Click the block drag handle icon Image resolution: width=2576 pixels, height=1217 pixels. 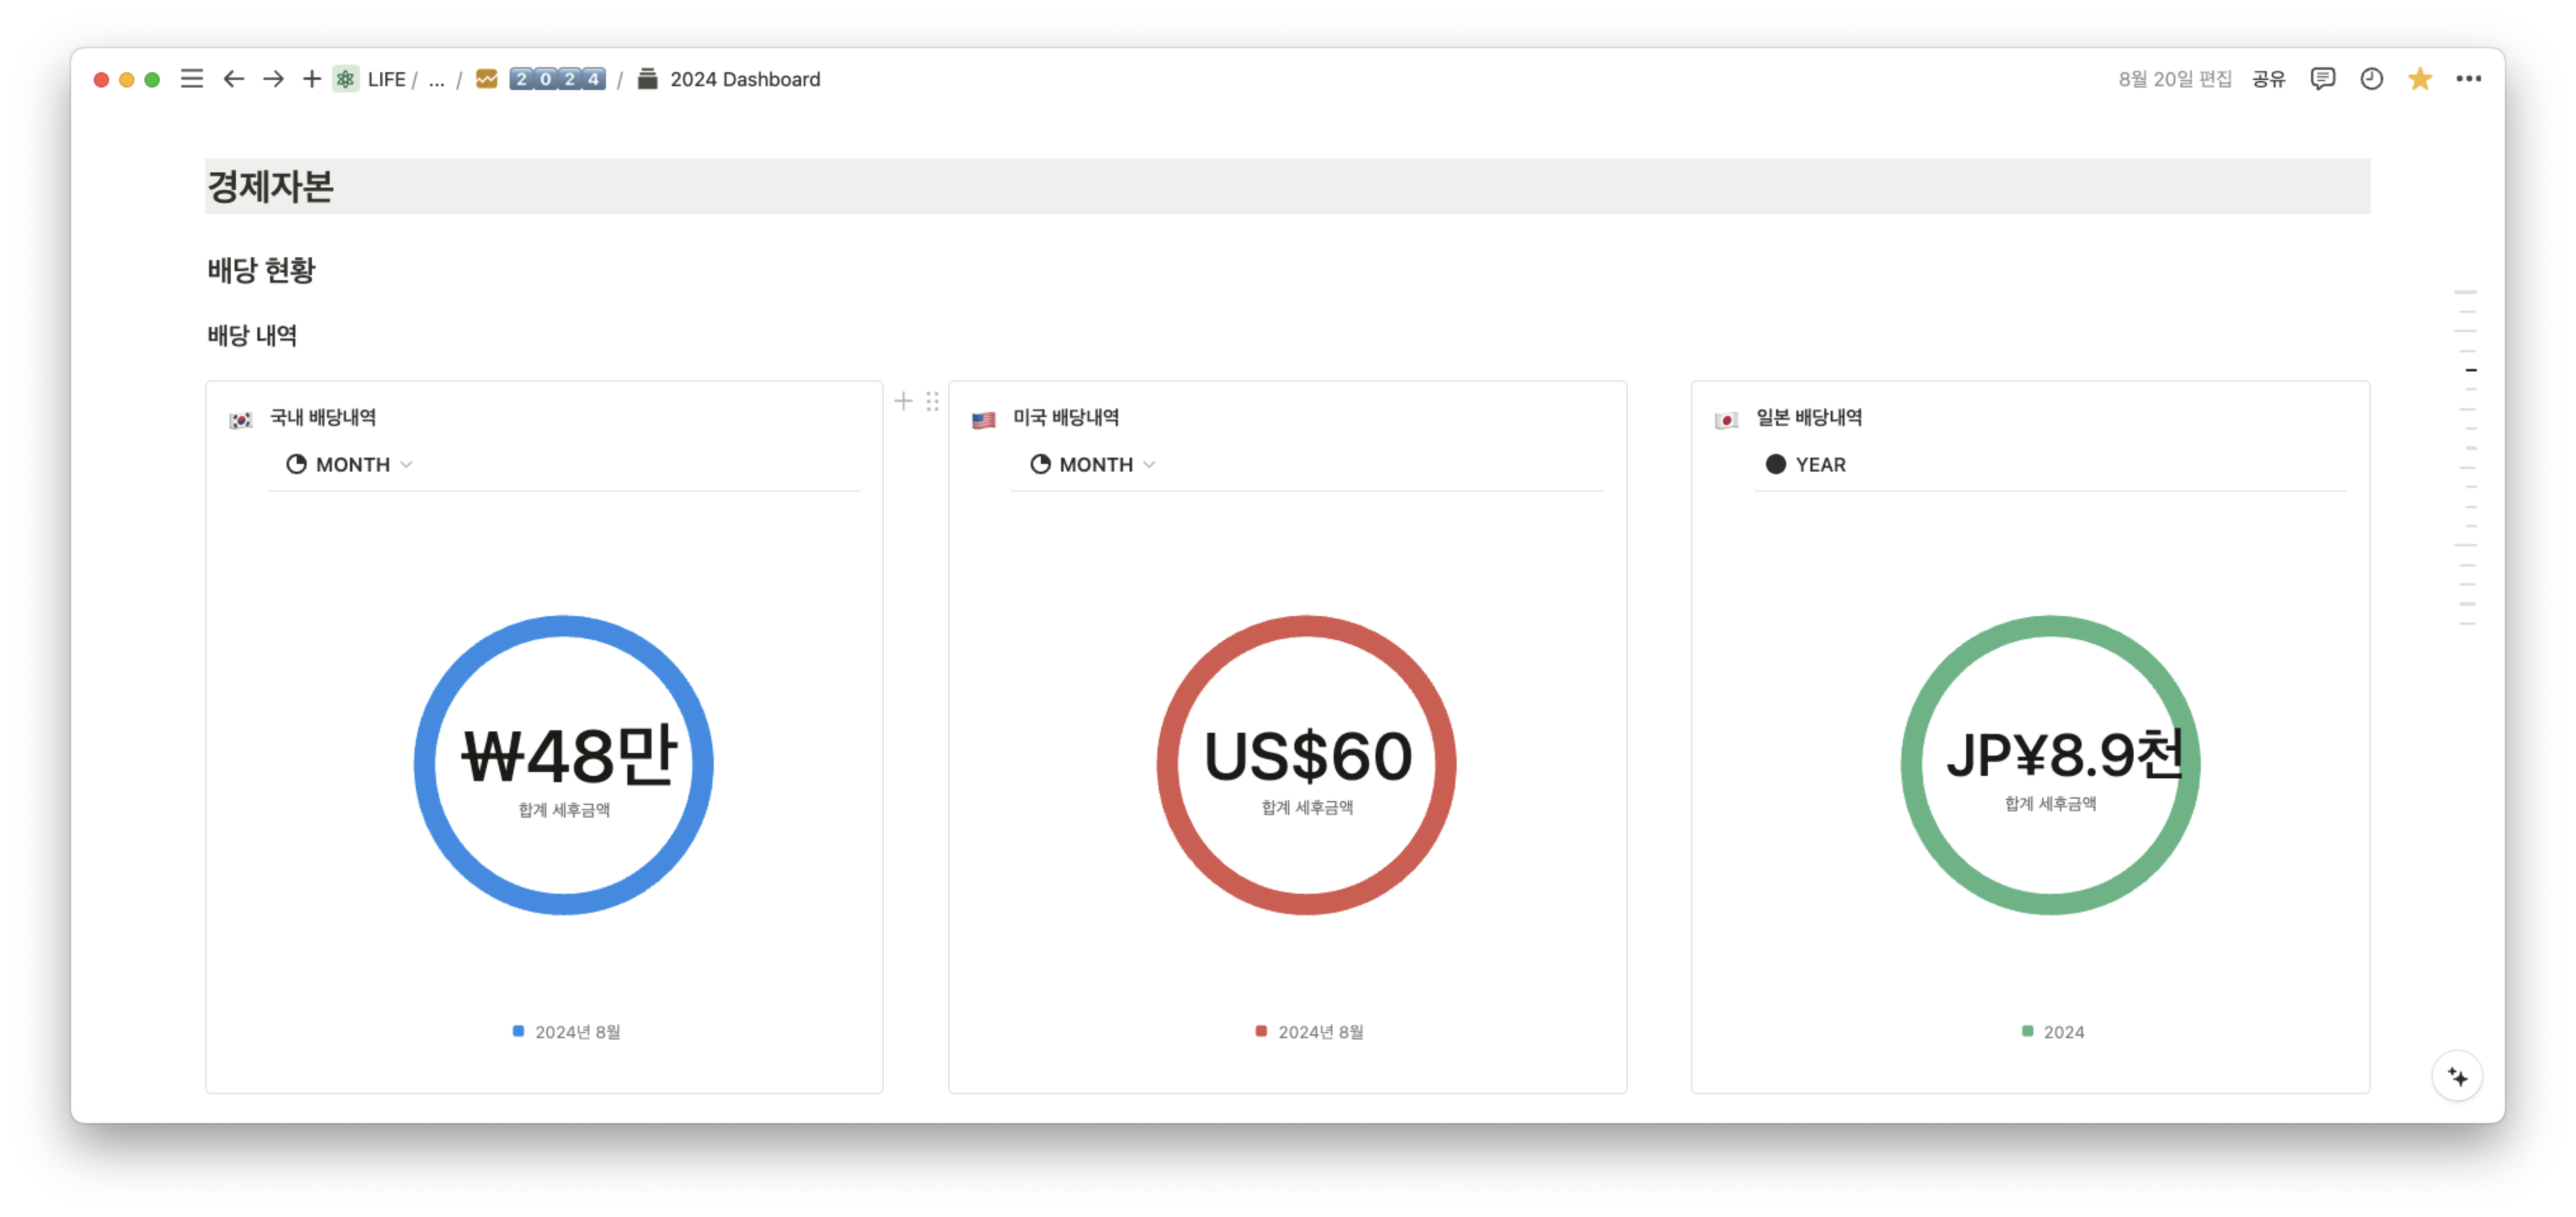pos(932,402)
